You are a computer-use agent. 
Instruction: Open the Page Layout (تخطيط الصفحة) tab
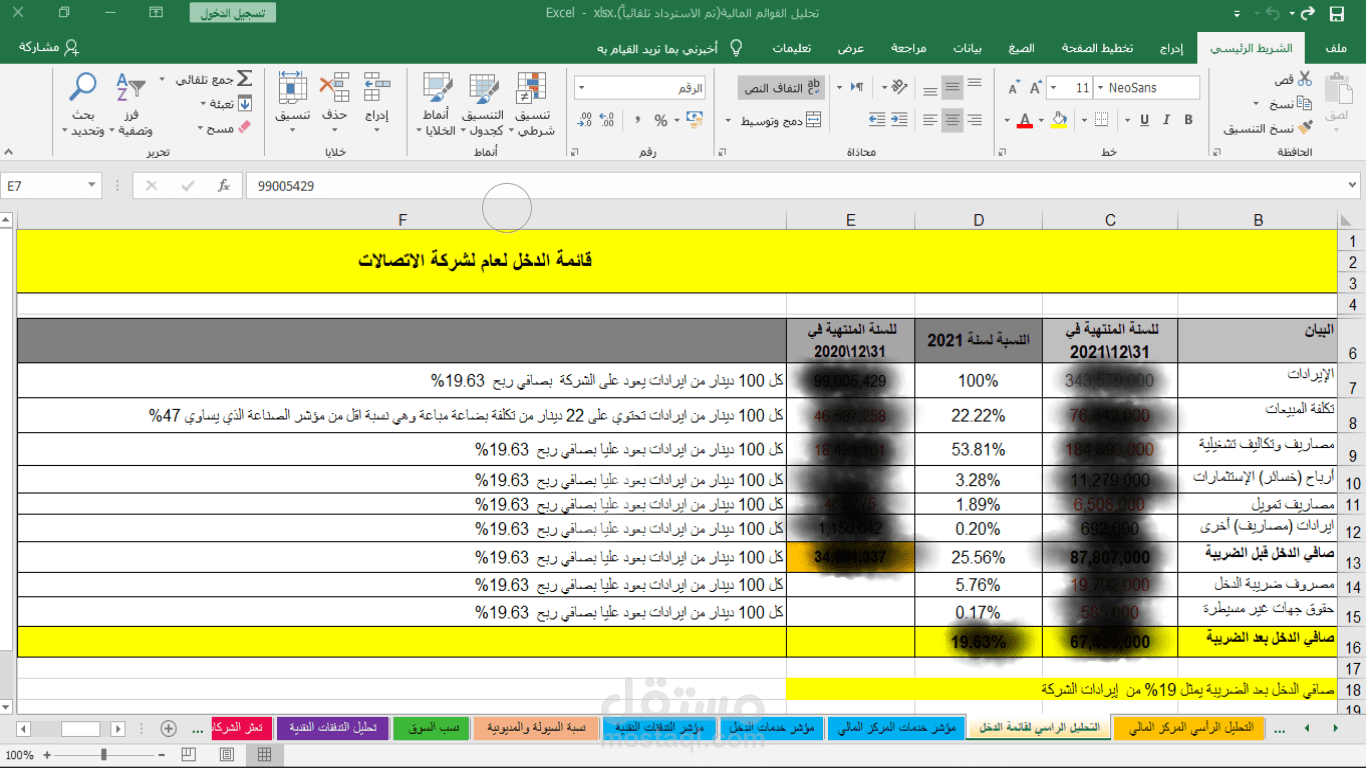1096,48
